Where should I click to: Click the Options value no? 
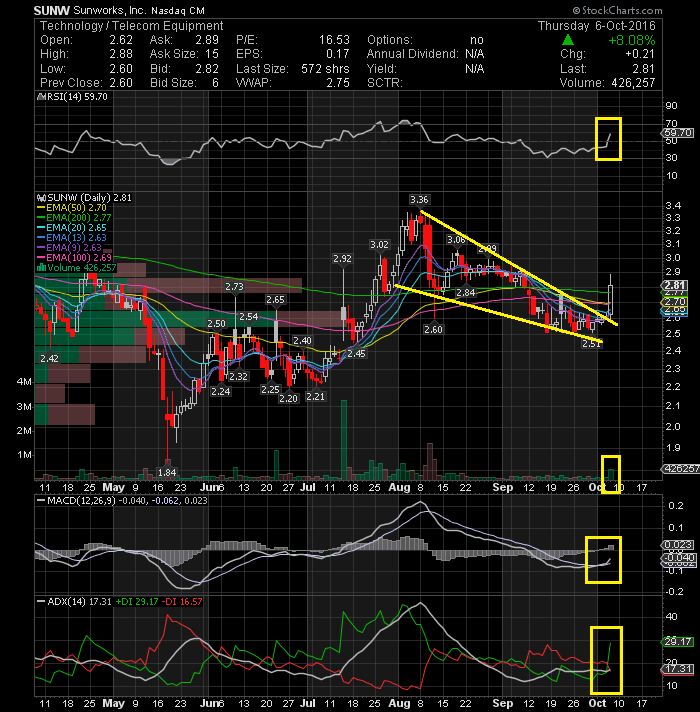coord(477,40)
